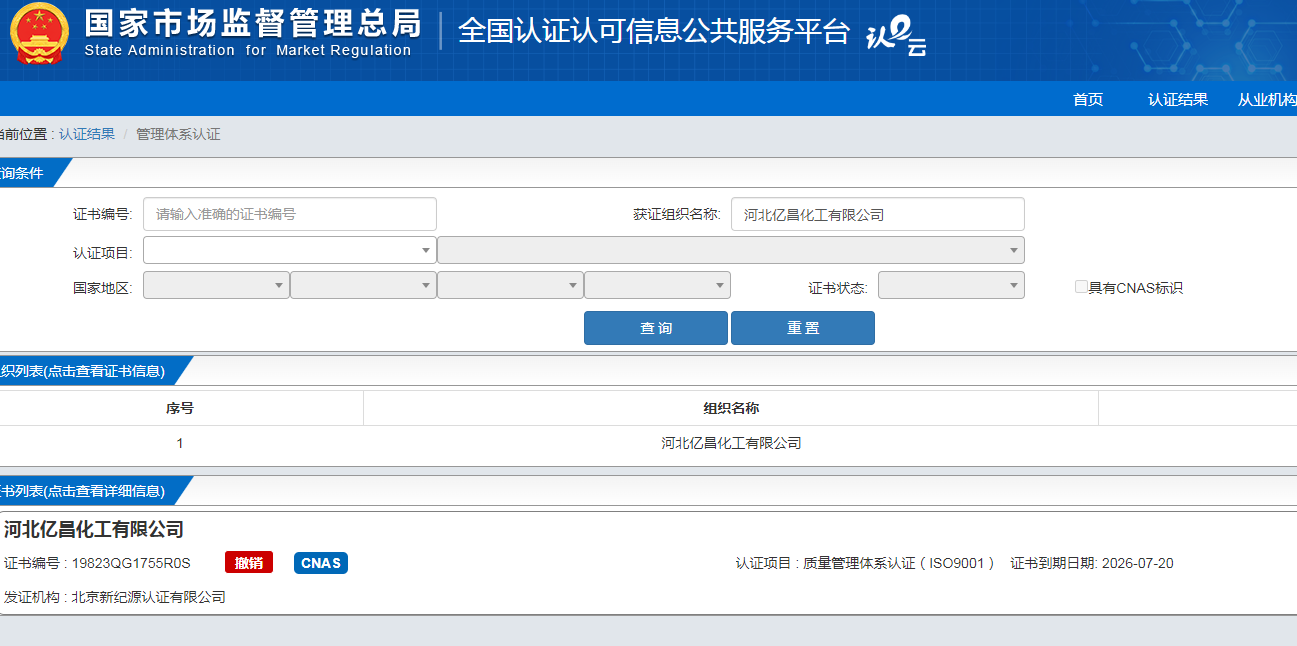Click the 查询 search button
The width and height of the screenshot is (1297, 646).
(x=656, y=328)
